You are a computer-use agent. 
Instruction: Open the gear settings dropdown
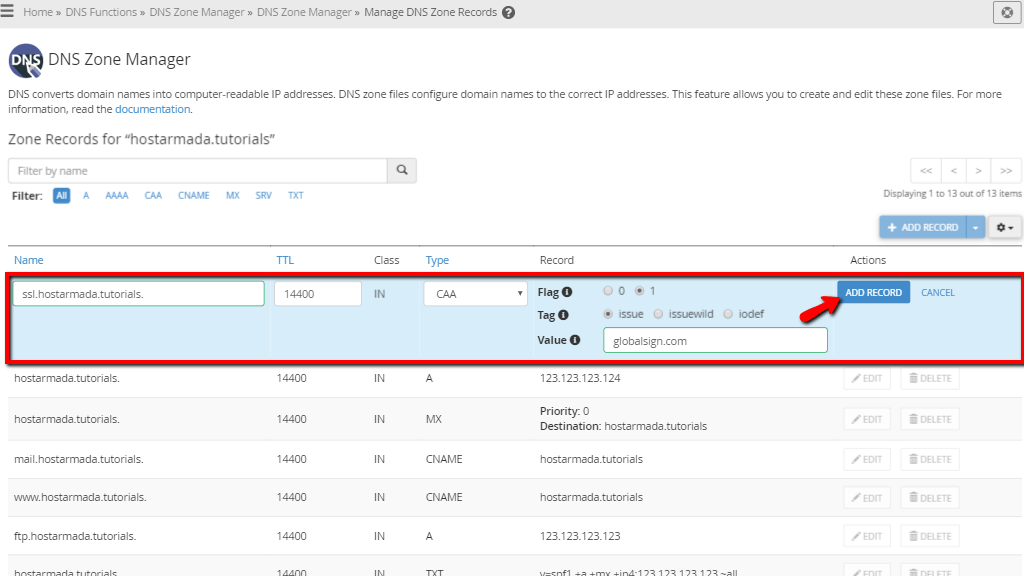point(1004,227)
